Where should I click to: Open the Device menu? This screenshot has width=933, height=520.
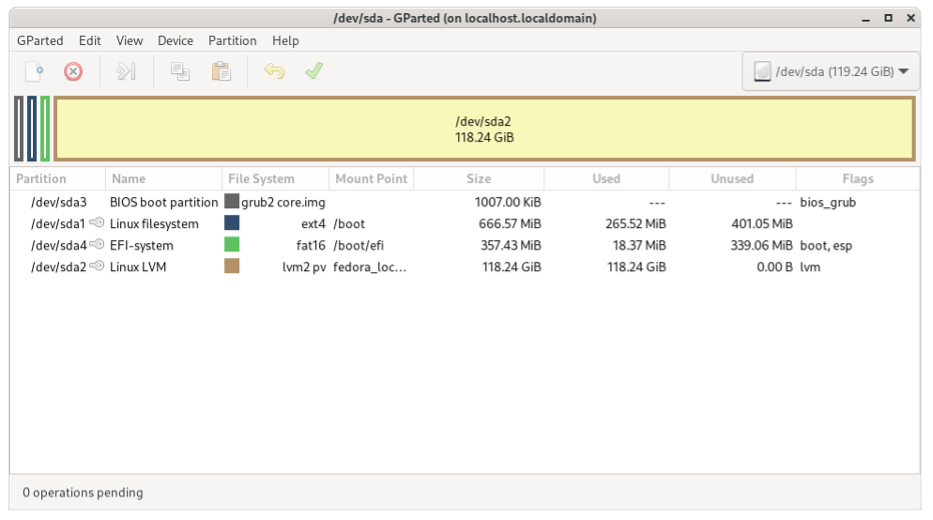(x=175, y=40)
